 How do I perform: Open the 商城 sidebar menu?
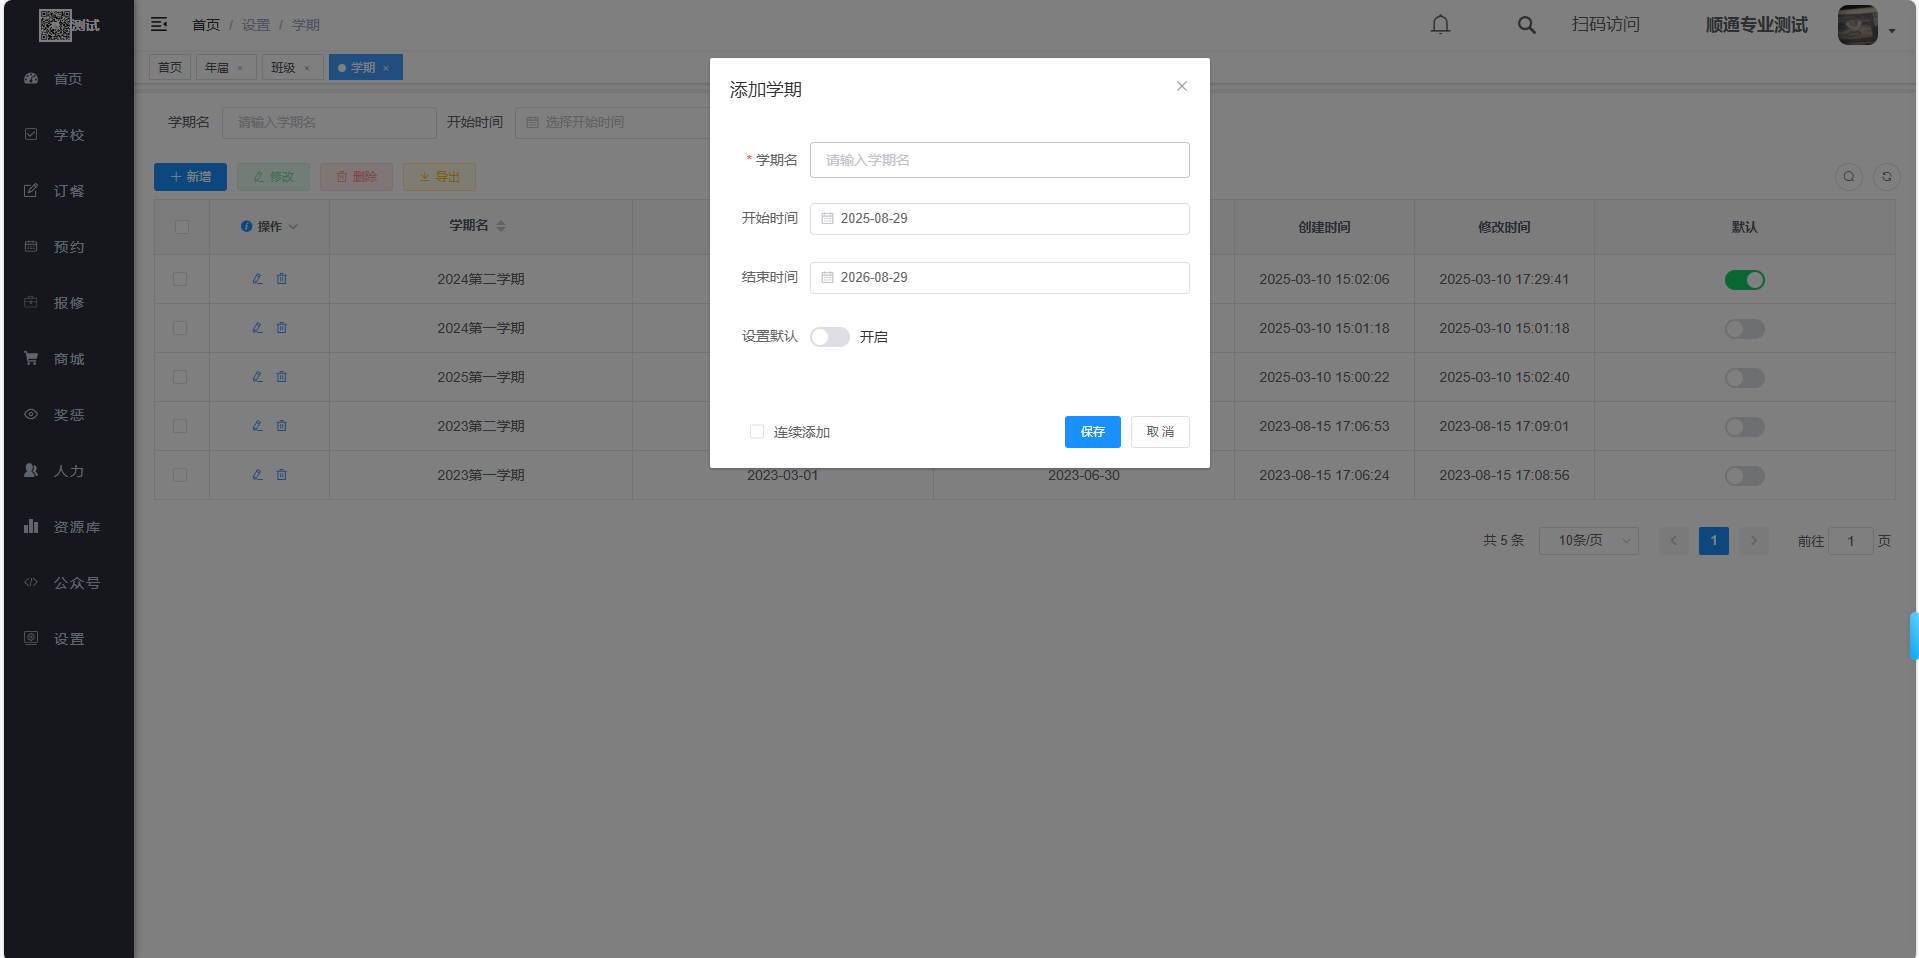[68, 359]
